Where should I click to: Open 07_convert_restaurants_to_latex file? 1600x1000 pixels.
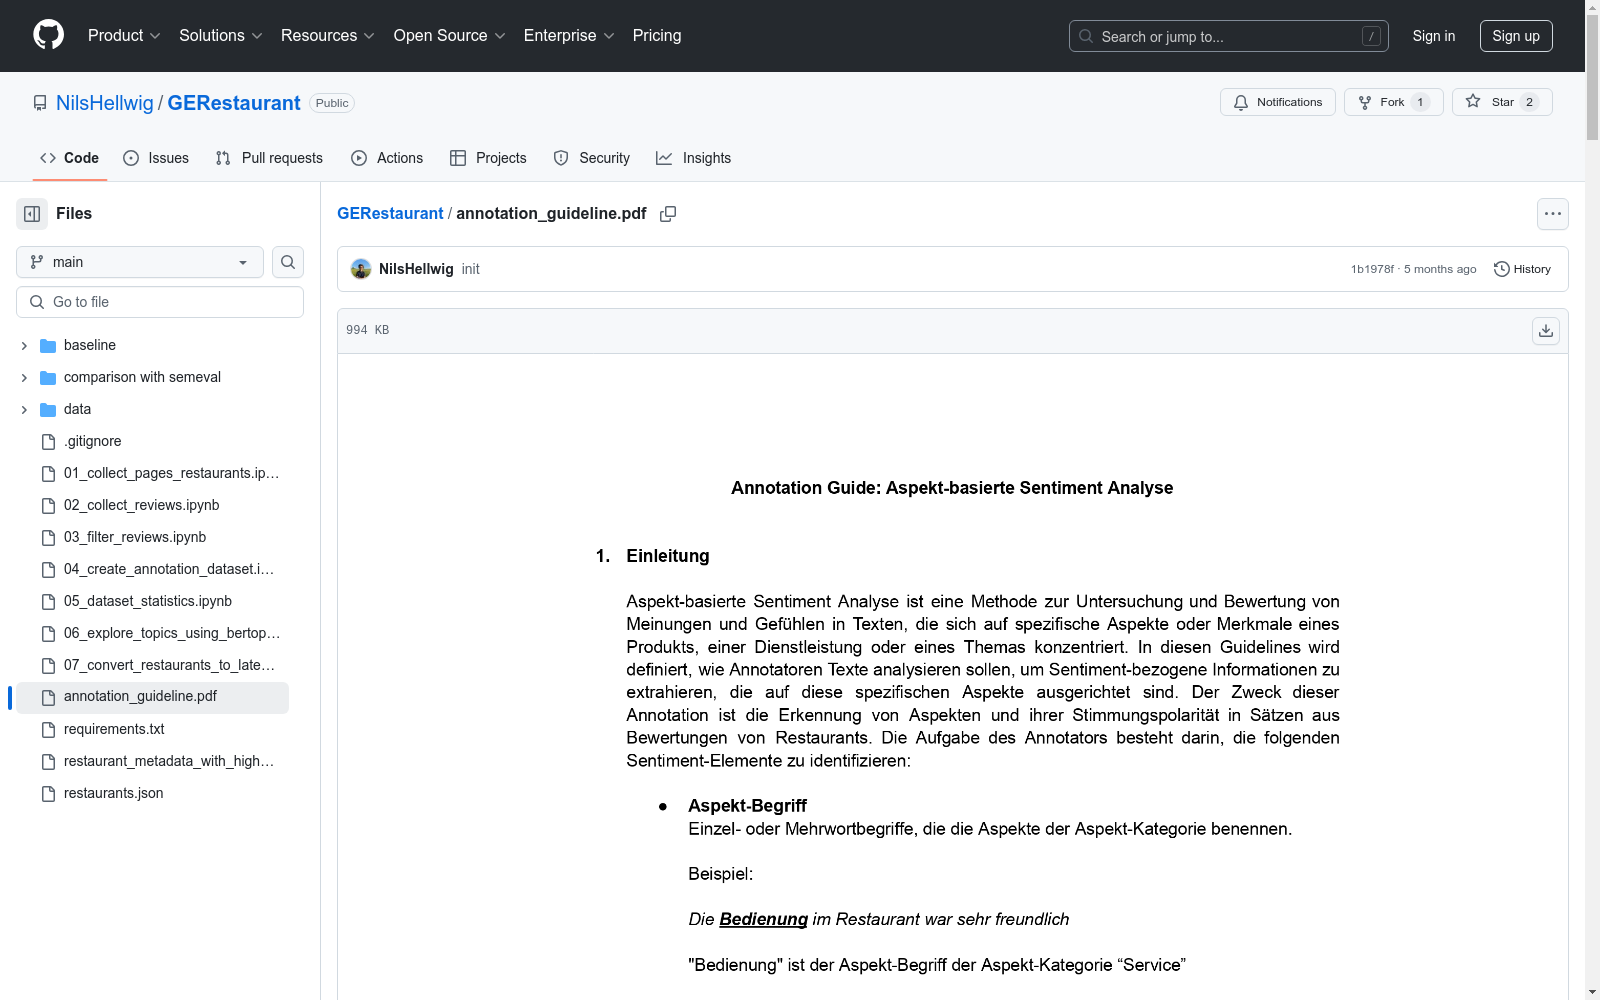pyautogui.click(x=169, y=665)
